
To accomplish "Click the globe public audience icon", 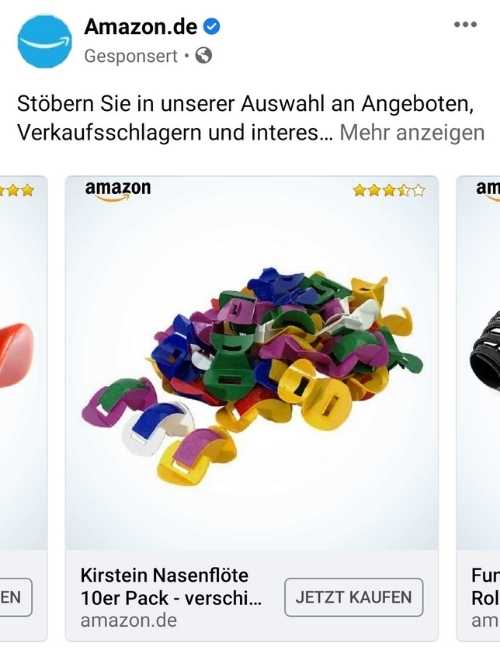I will [204, 56].
